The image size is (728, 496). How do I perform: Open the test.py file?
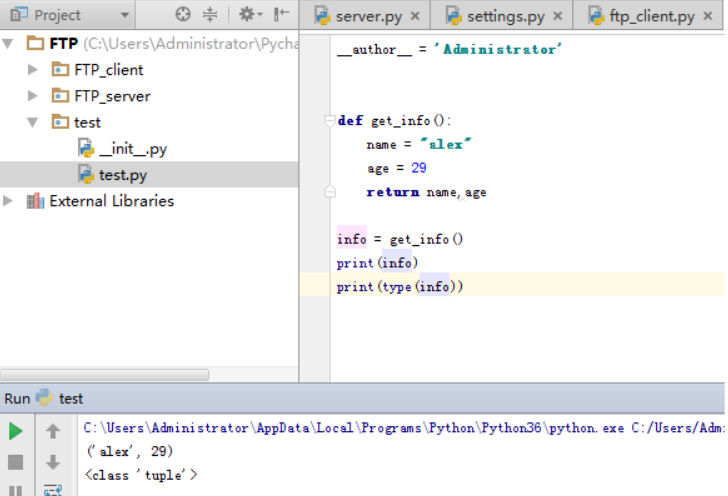point(123,175)
